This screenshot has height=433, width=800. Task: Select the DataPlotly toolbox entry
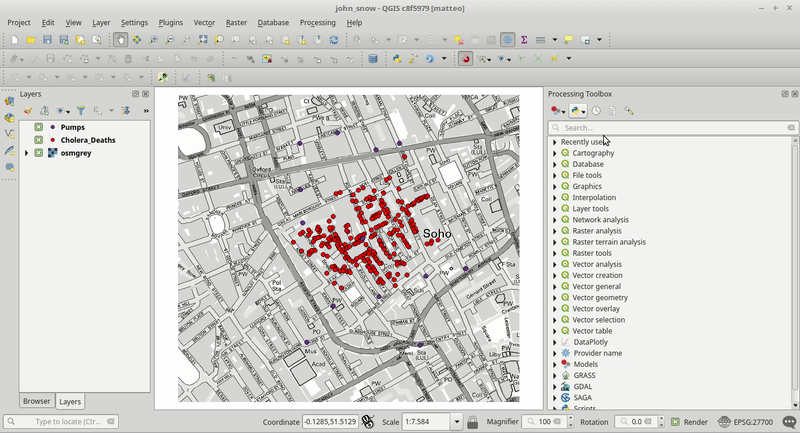coord(590,342)
